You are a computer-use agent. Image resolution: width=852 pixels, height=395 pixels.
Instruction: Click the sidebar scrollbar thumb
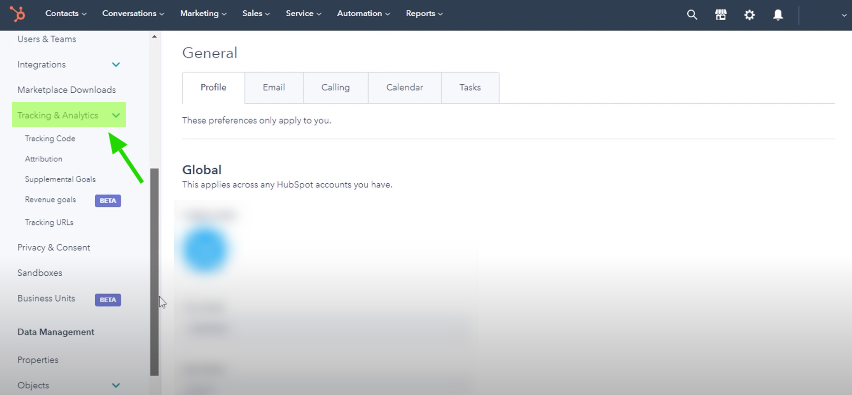[x=154, y=272]
